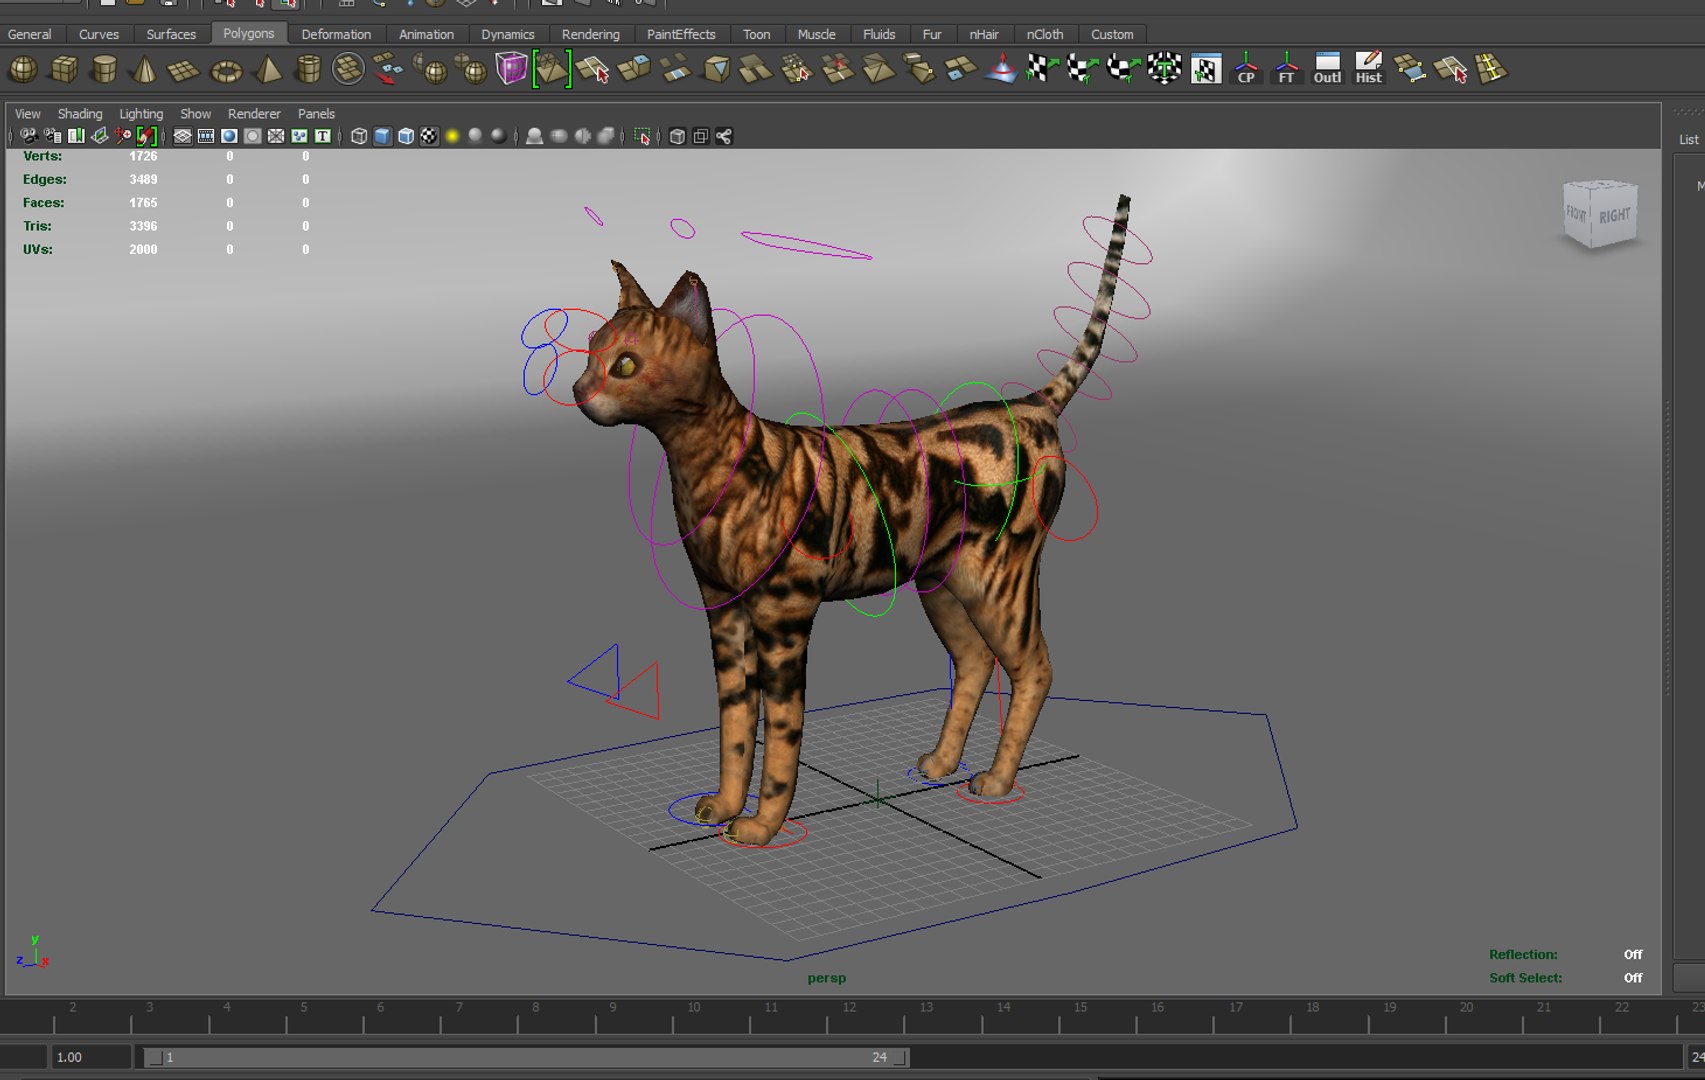Toggle the wireframe cube display button
Viewport: 1705px width, 1080px height.
[x=359, y=136]
